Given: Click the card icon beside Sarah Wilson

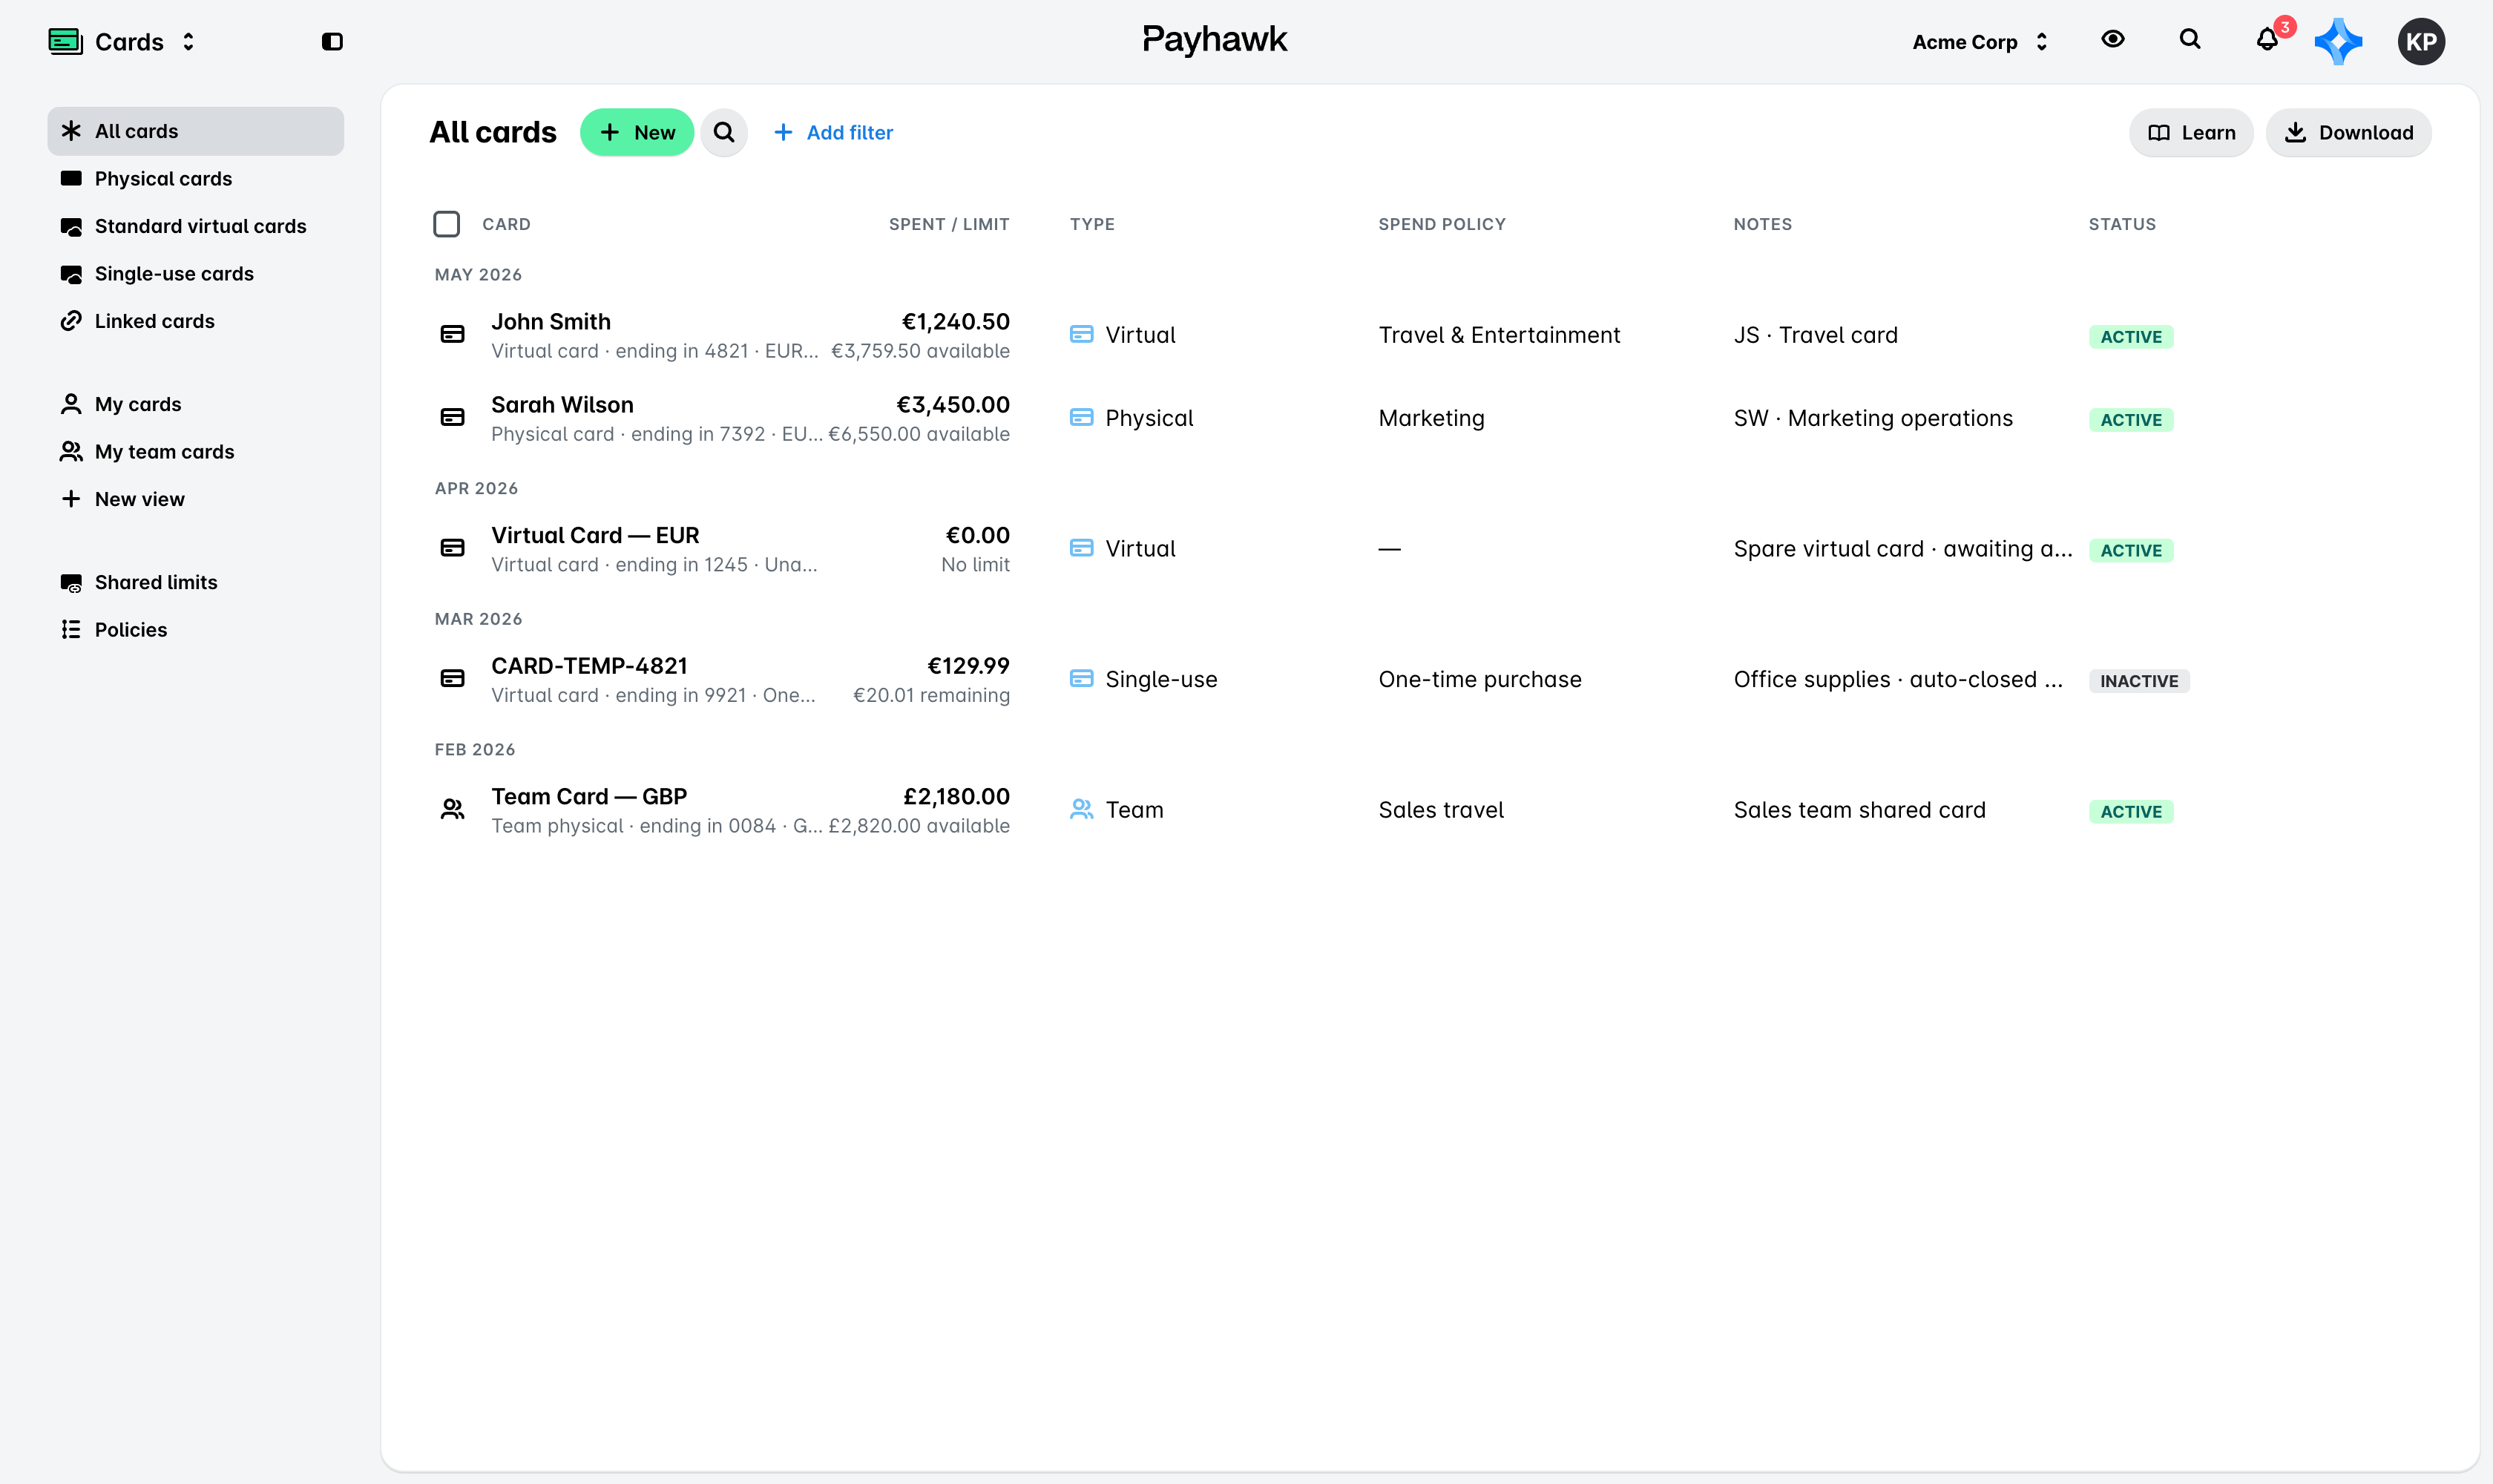Looking at the screenshot, I should [x=452, y=417].
